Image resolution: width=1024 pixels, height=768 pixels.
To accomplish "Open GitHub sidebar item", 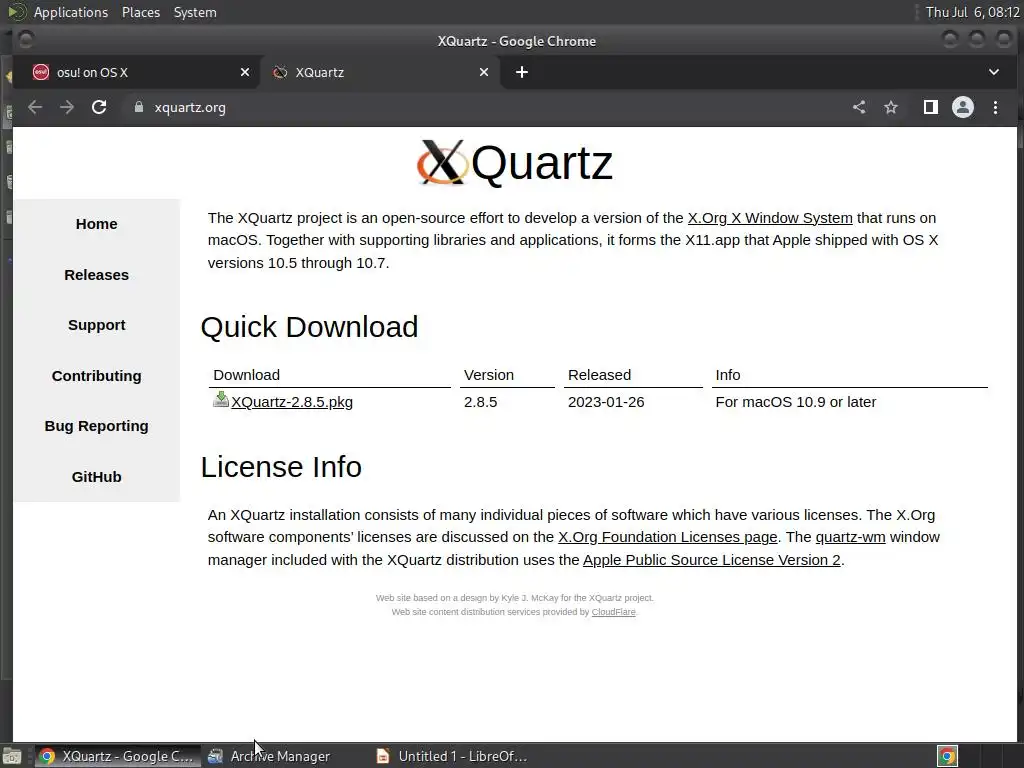I will pos(97,477).
